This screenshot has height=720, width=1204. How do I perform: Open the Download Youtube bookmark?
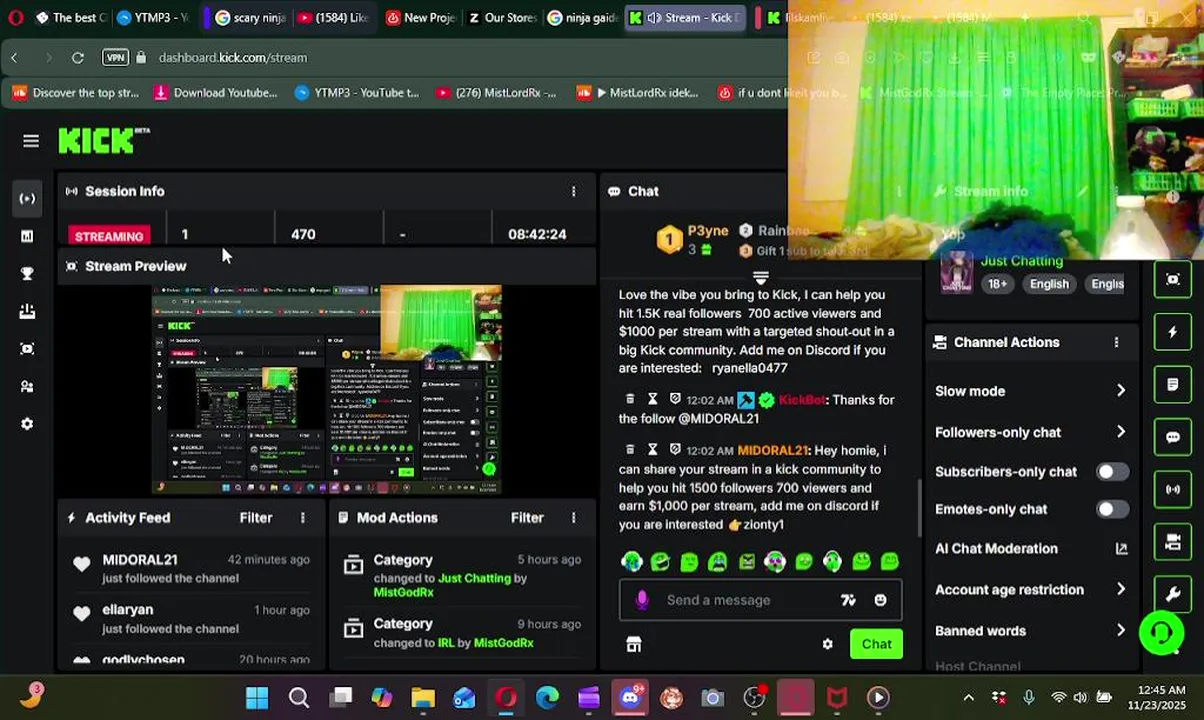[215, 93]
